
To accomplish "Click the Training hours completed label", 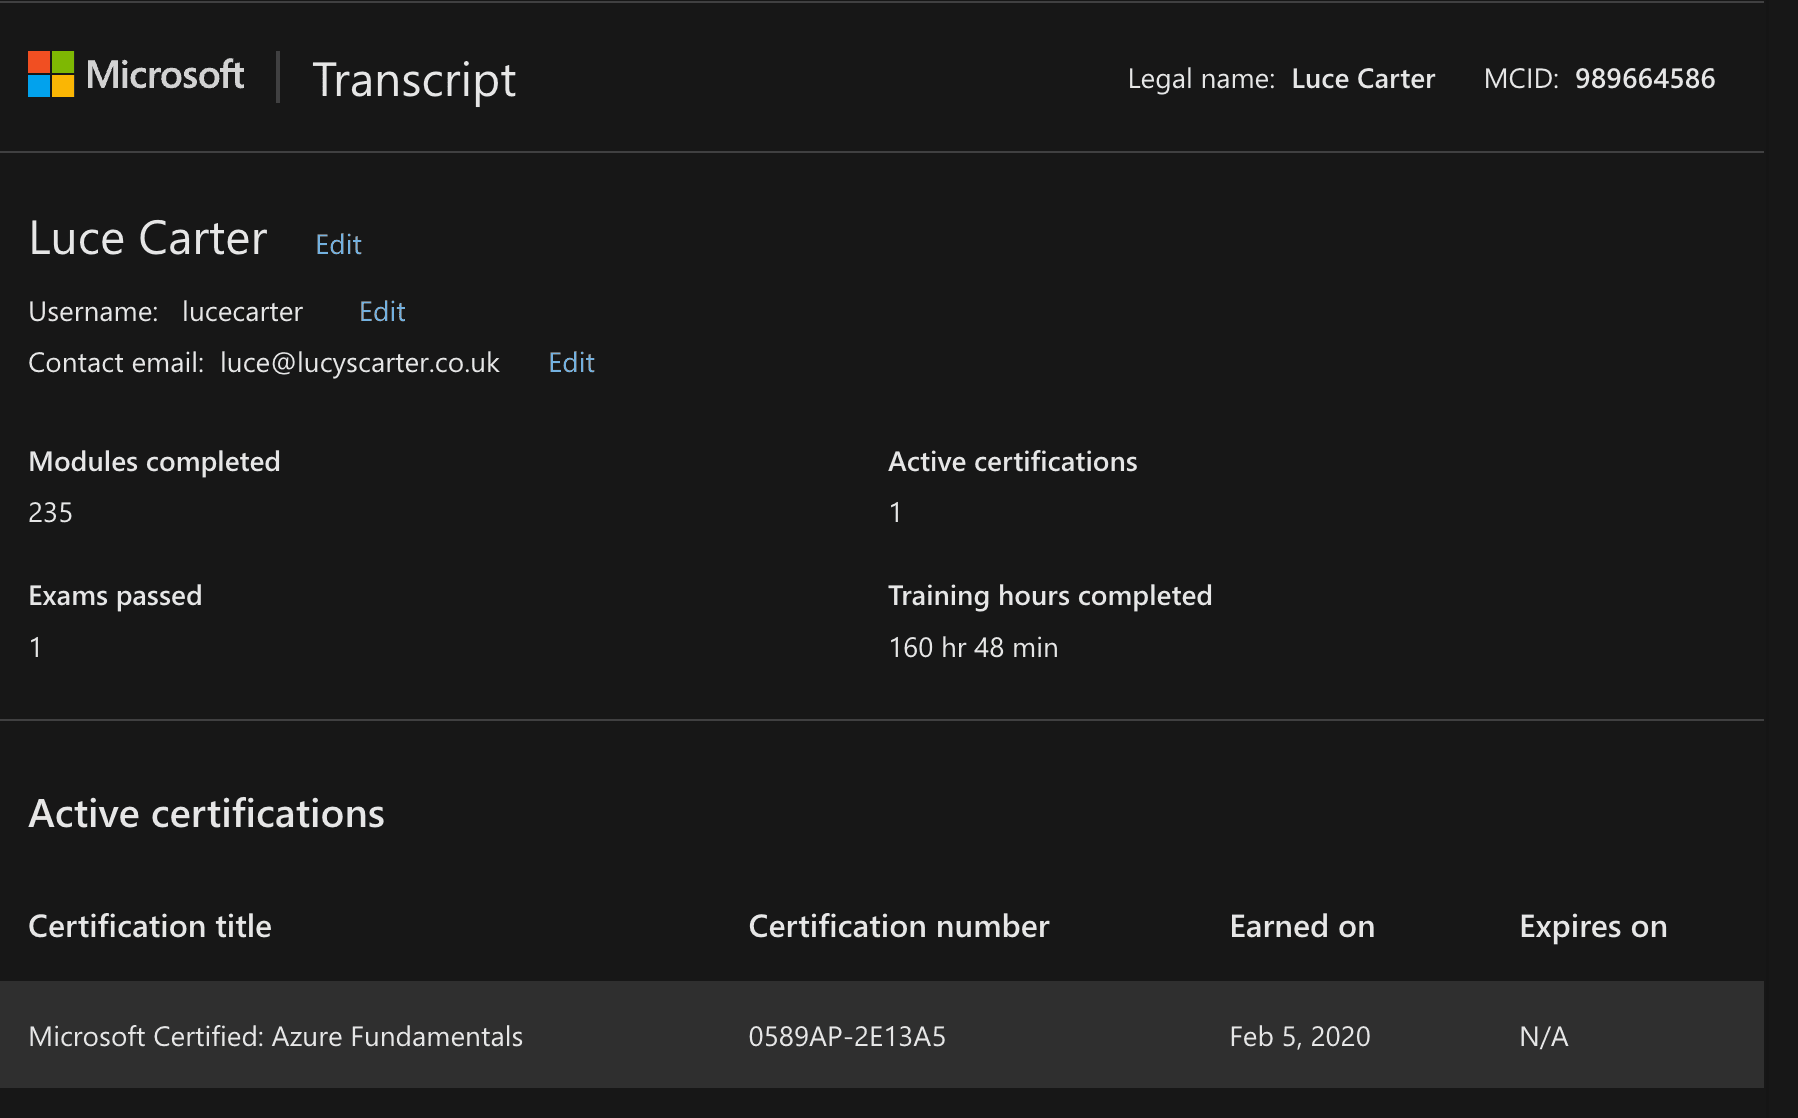I will coord(1050,595).
